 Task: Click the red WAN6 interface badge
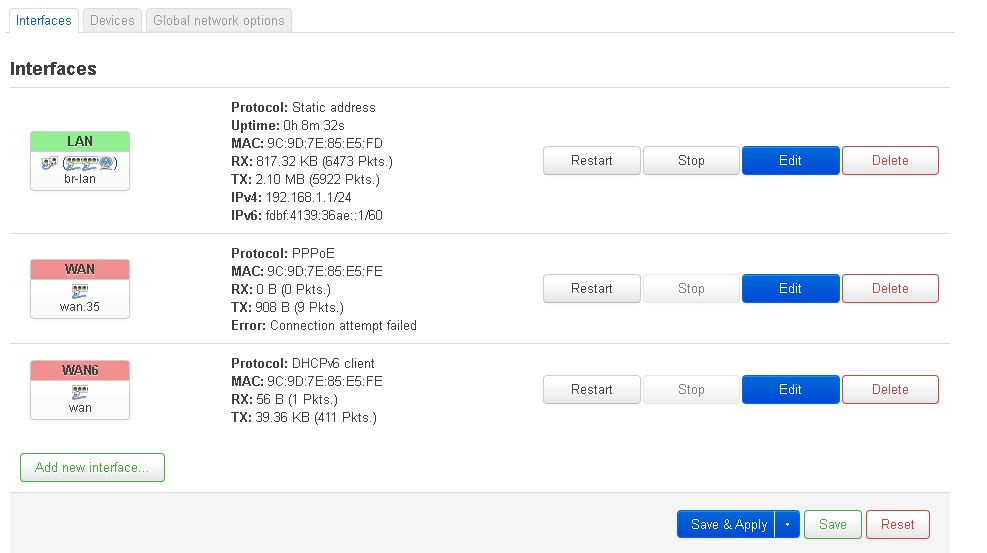80,371
